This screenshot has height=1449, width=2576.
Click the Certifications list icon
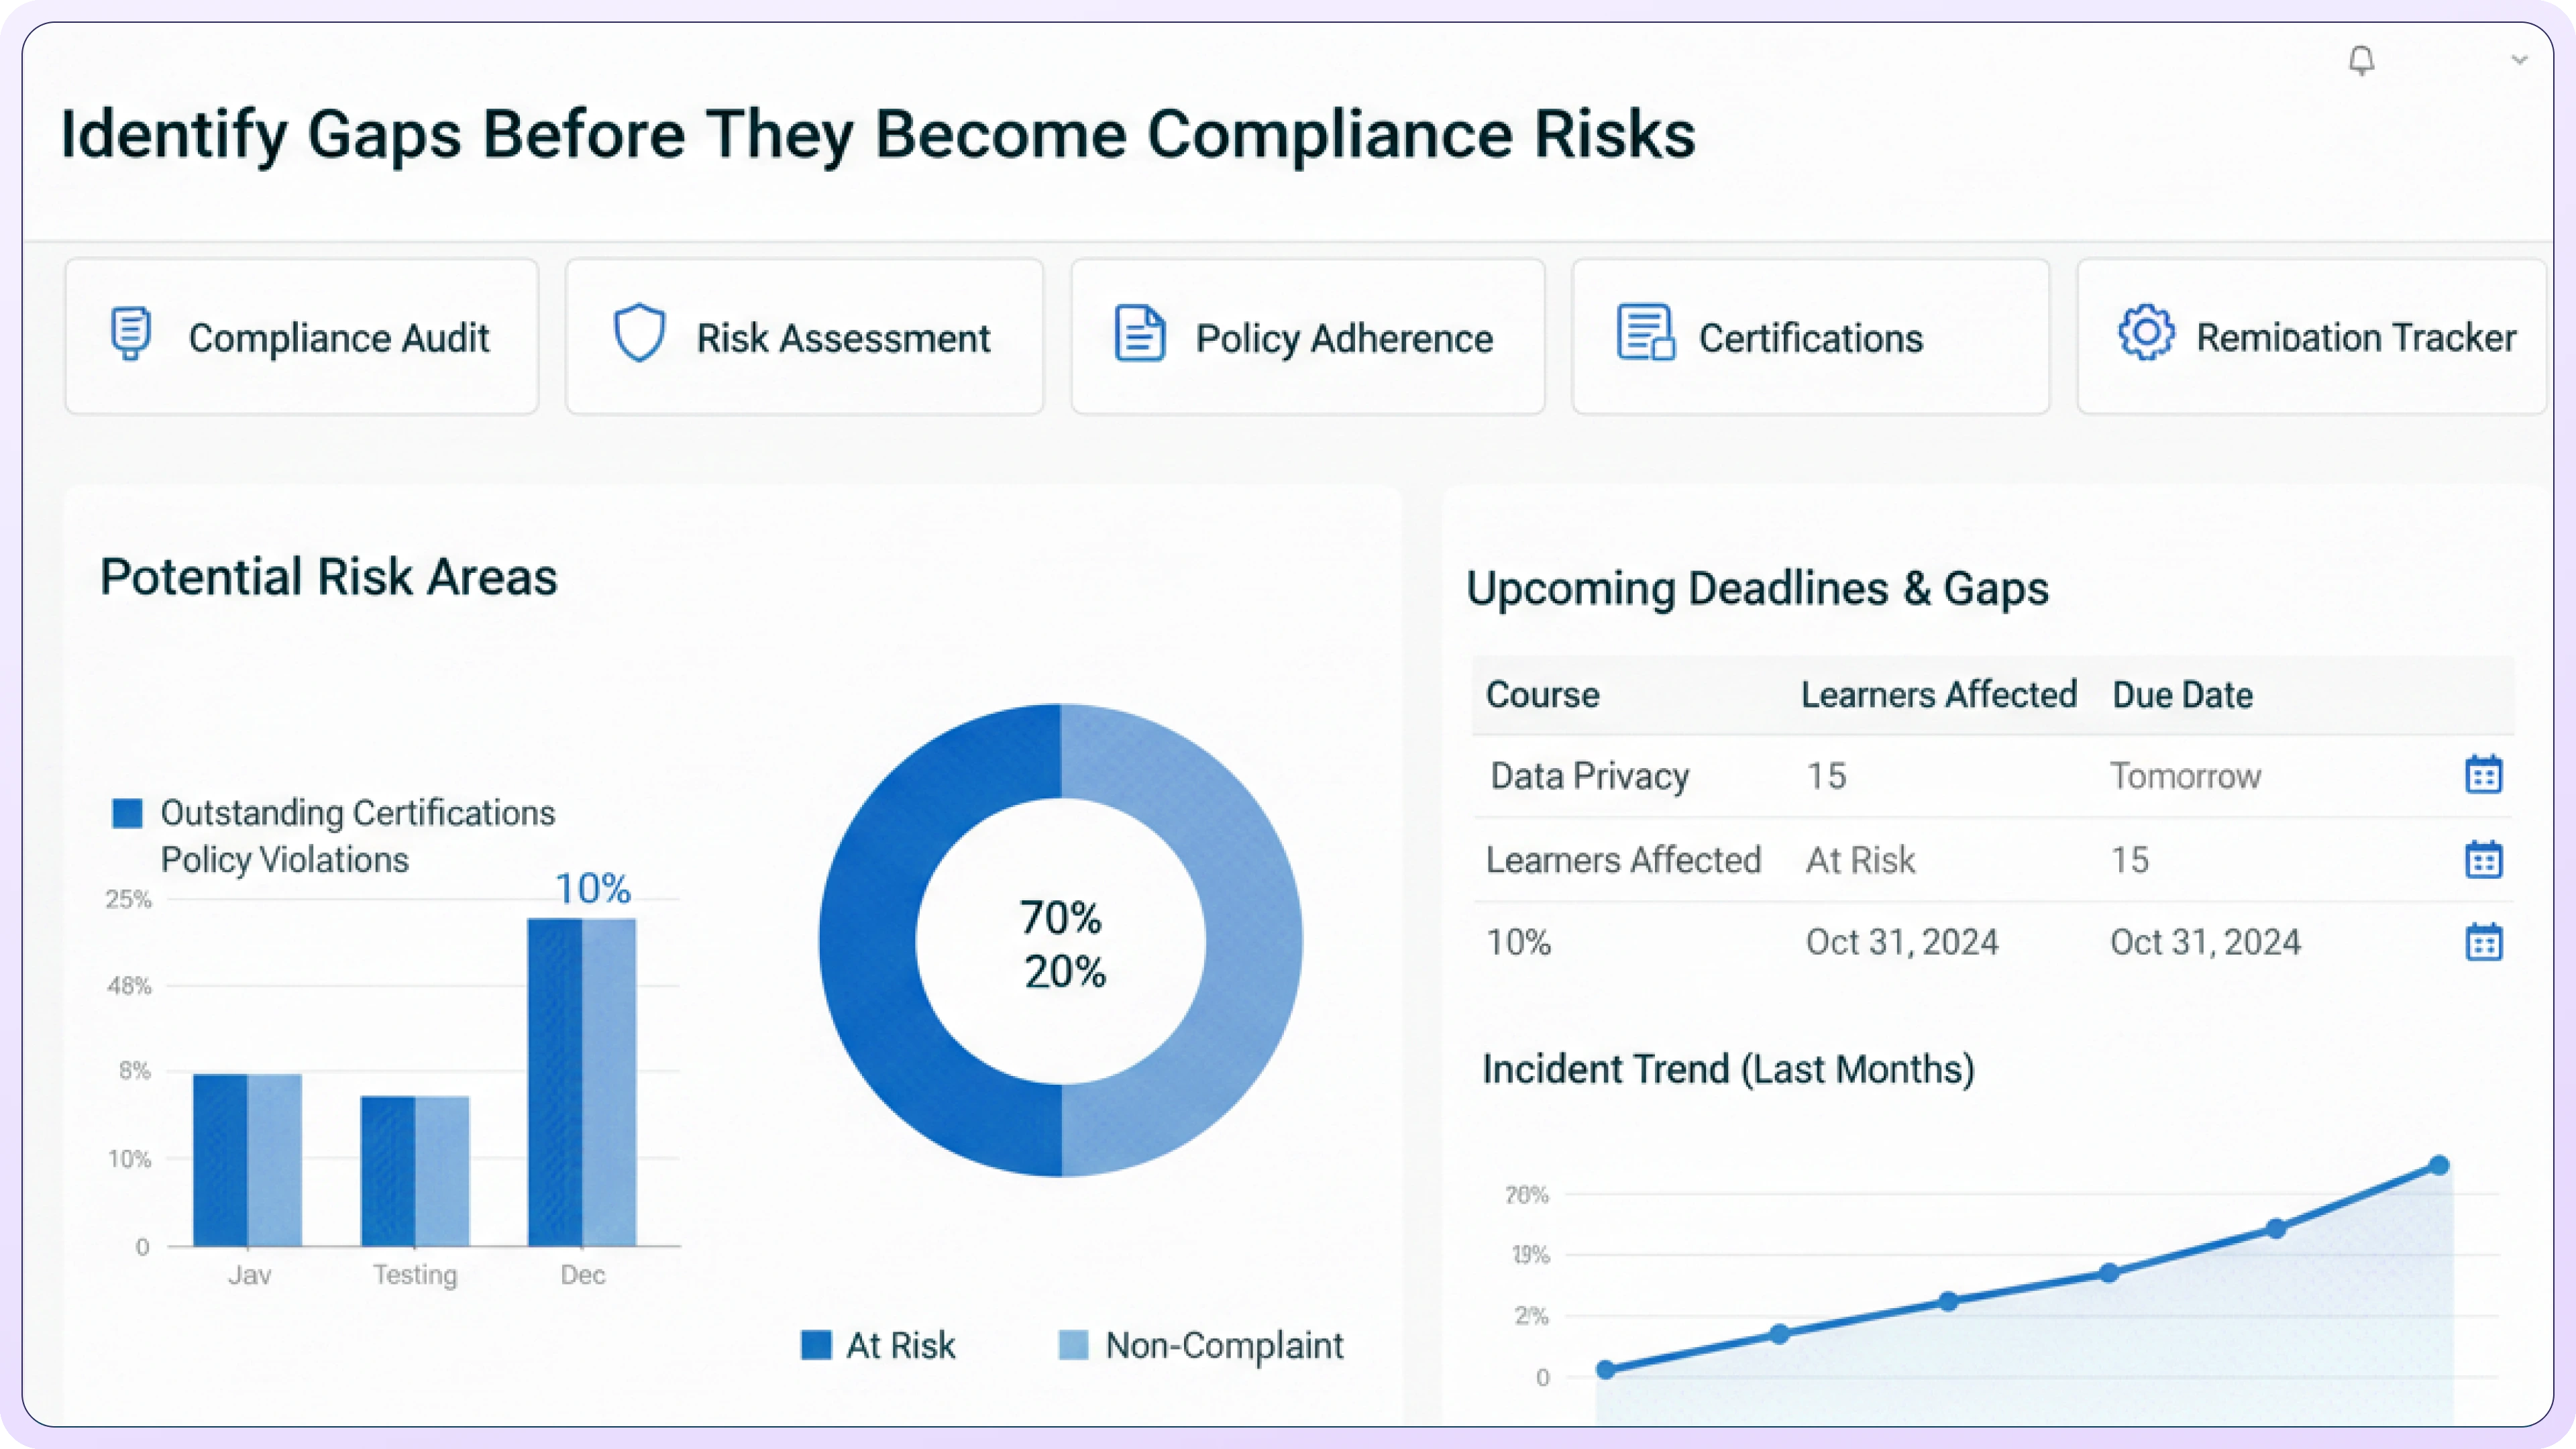[1645, 333]
